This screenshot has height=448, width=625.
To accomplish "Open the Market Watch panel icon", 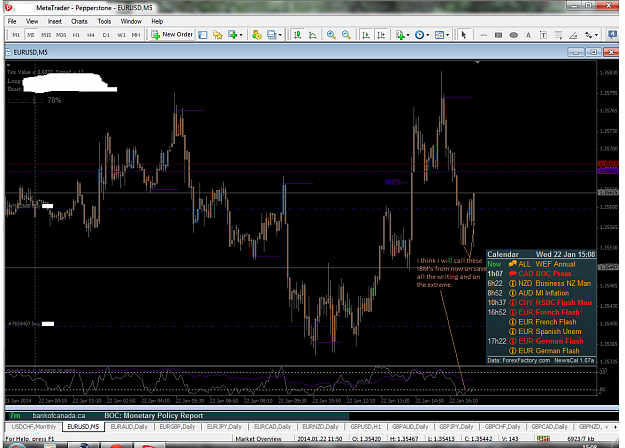I will pyautogui.click(x=203, y=35).
